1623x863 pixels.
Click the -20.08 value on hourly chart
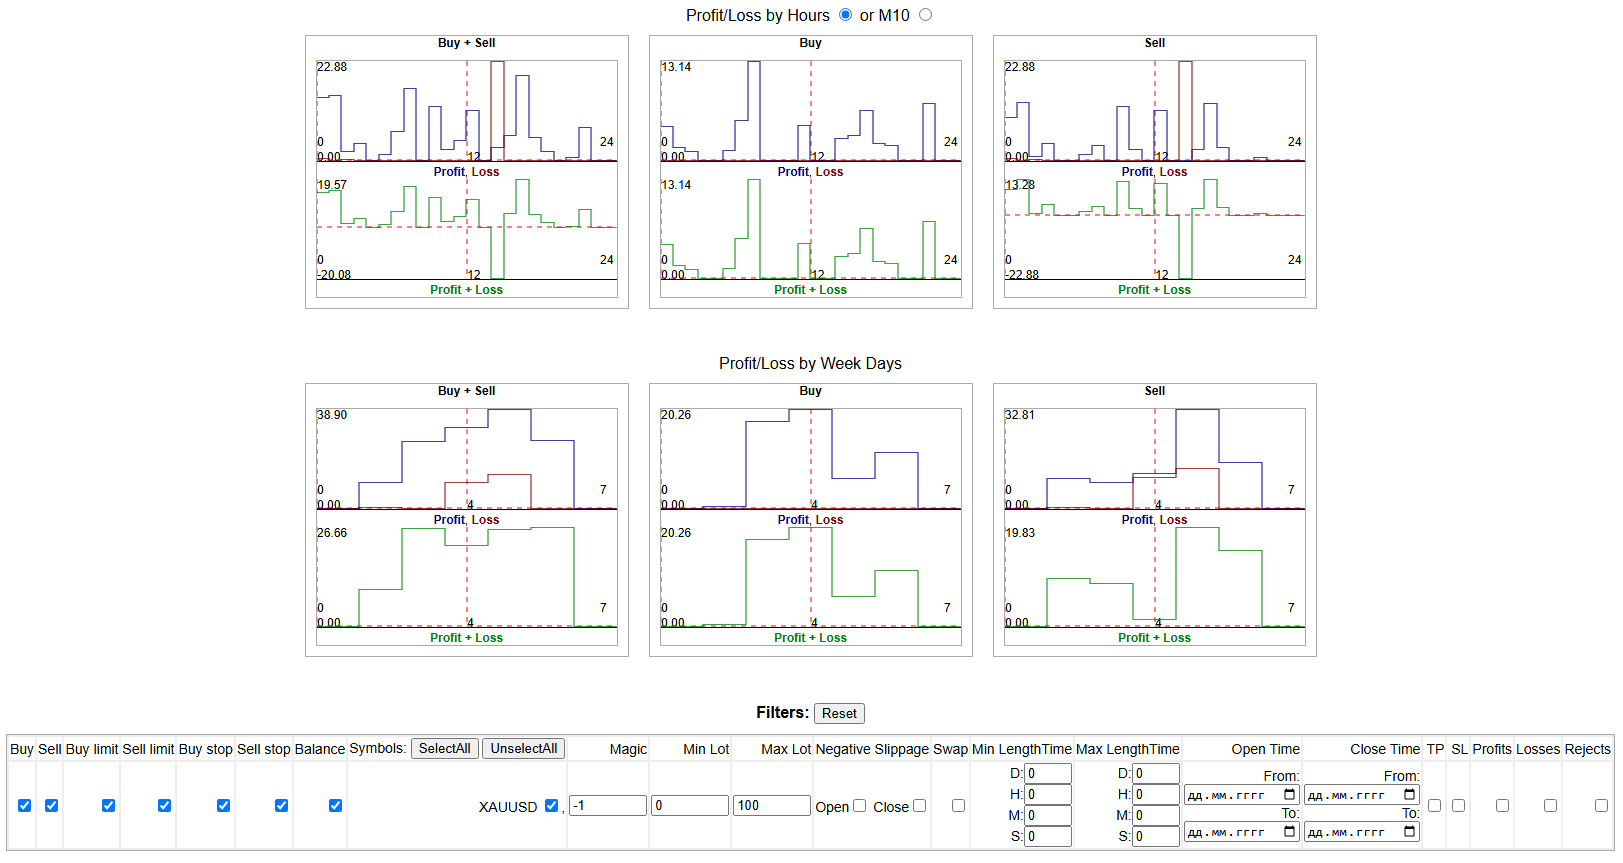334,275
